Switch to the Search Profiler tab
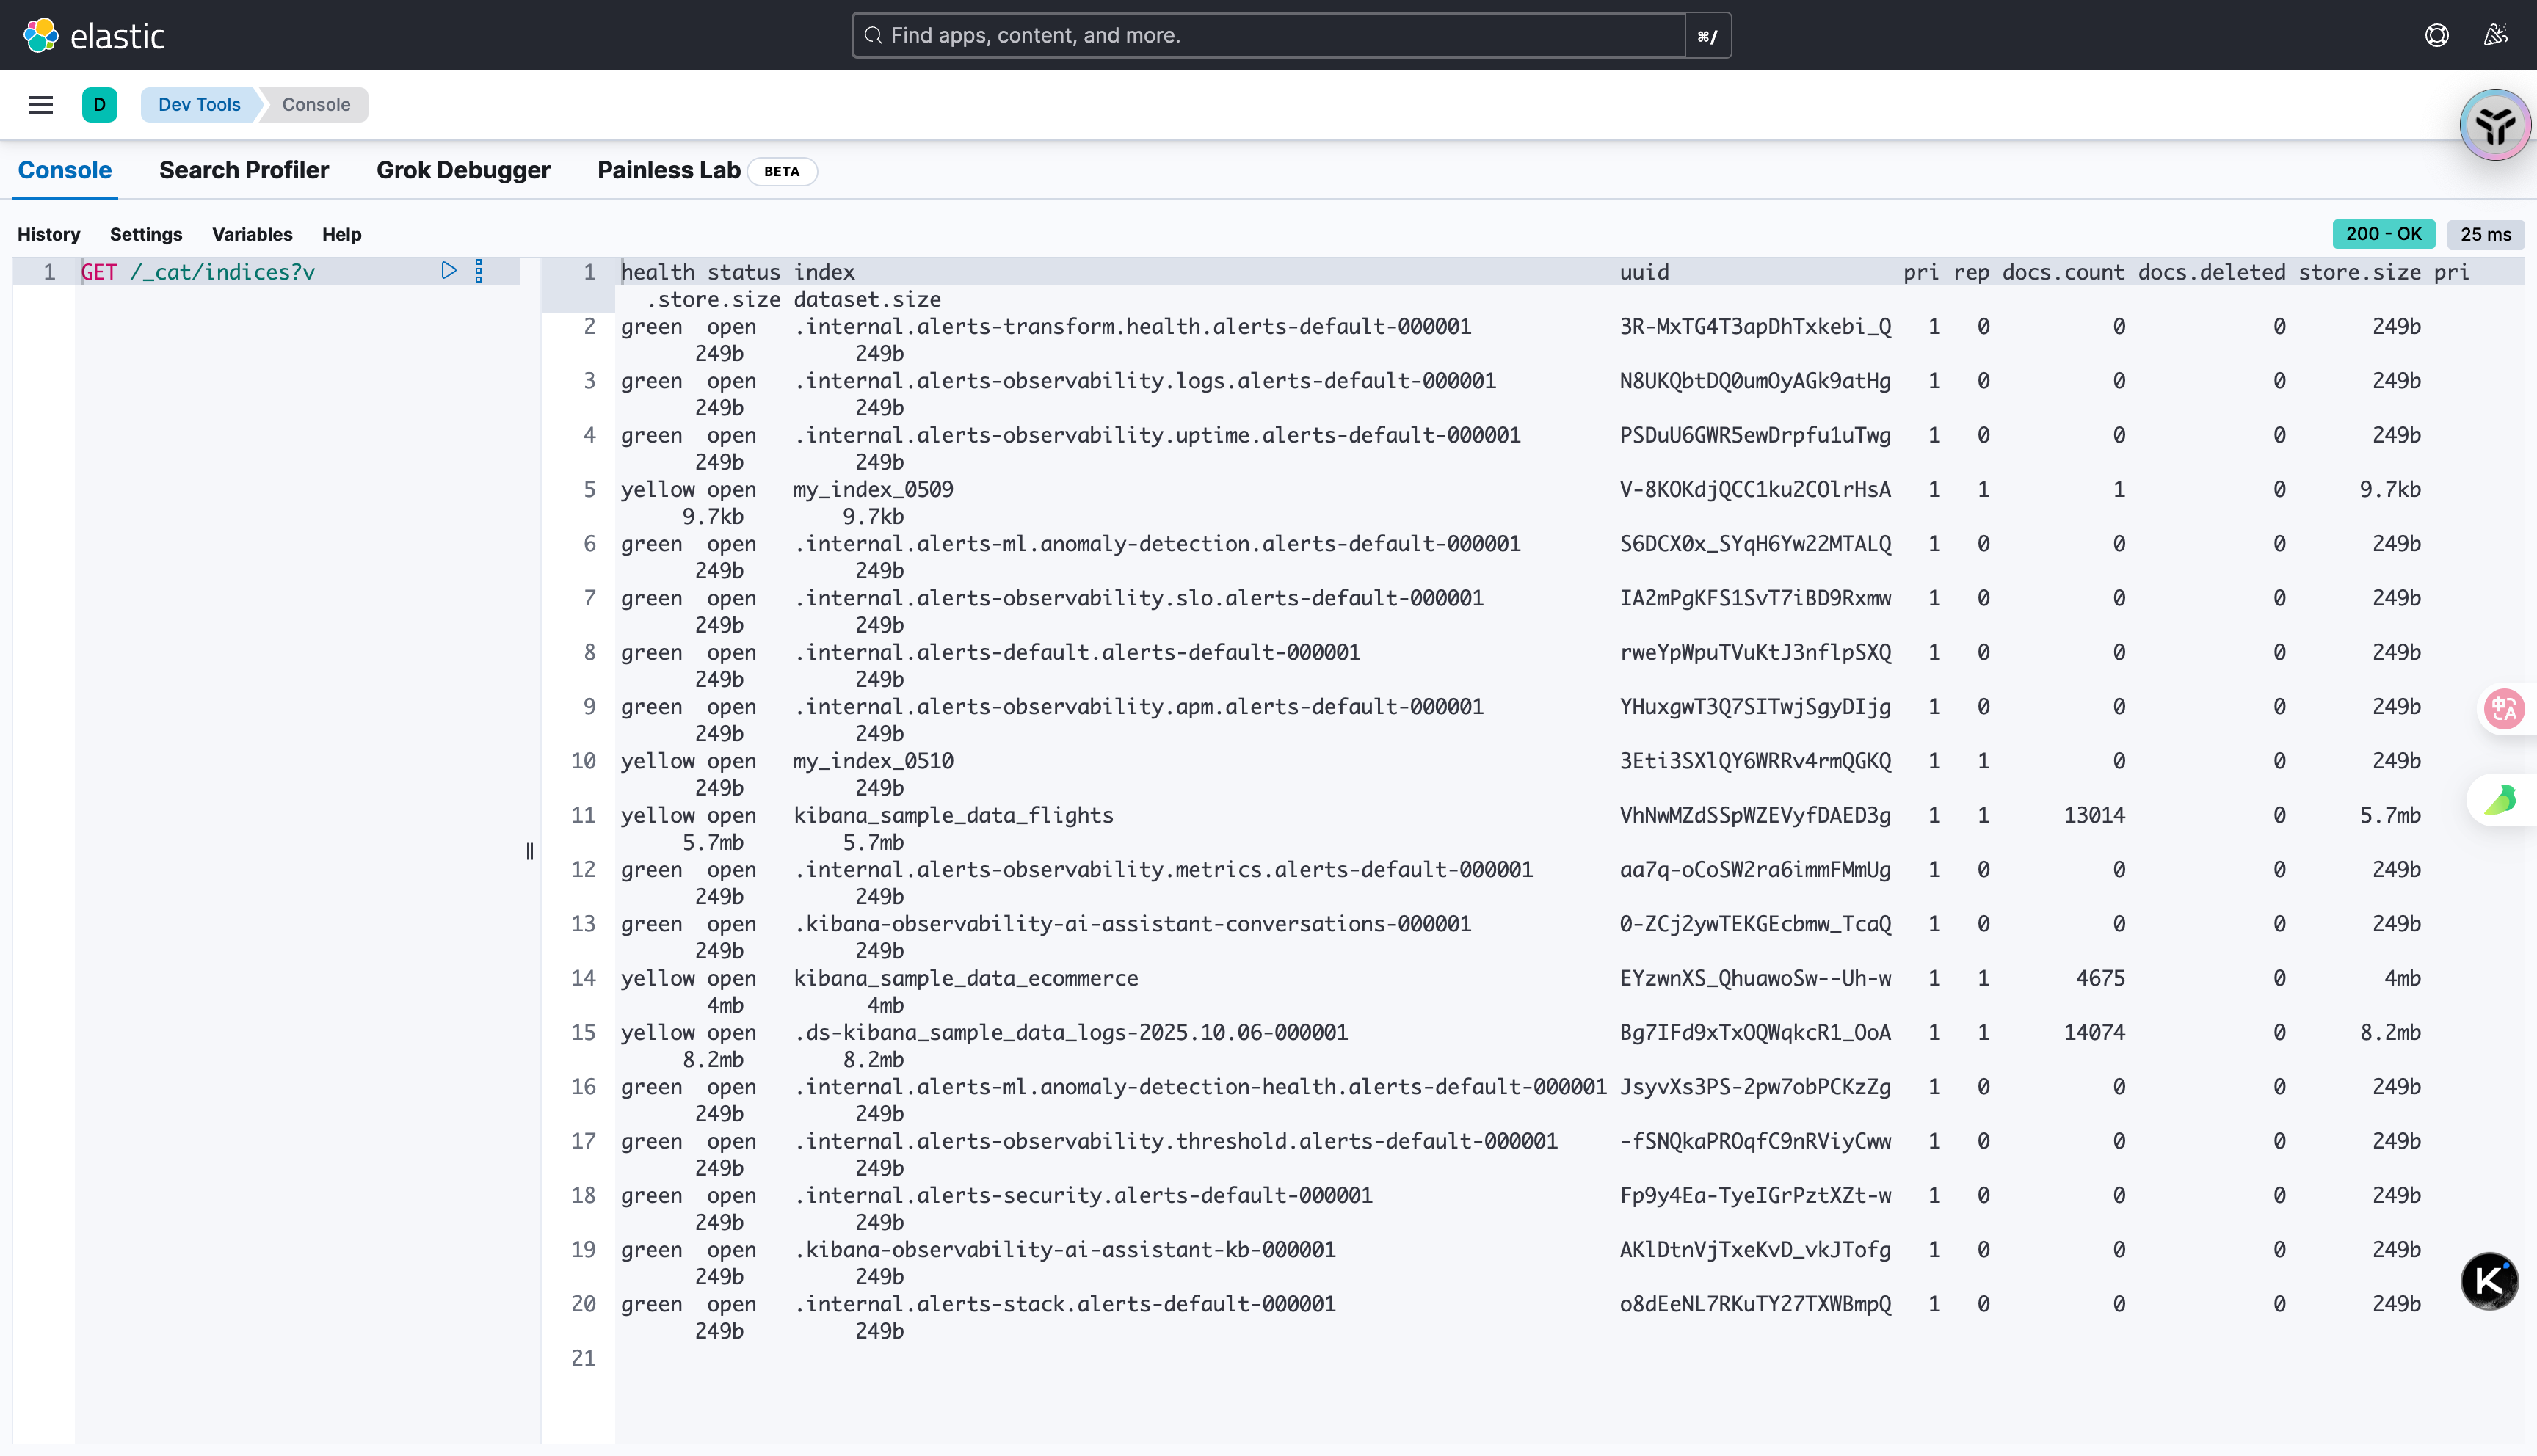This screenshot has height=1456, width=2537. 244,170
